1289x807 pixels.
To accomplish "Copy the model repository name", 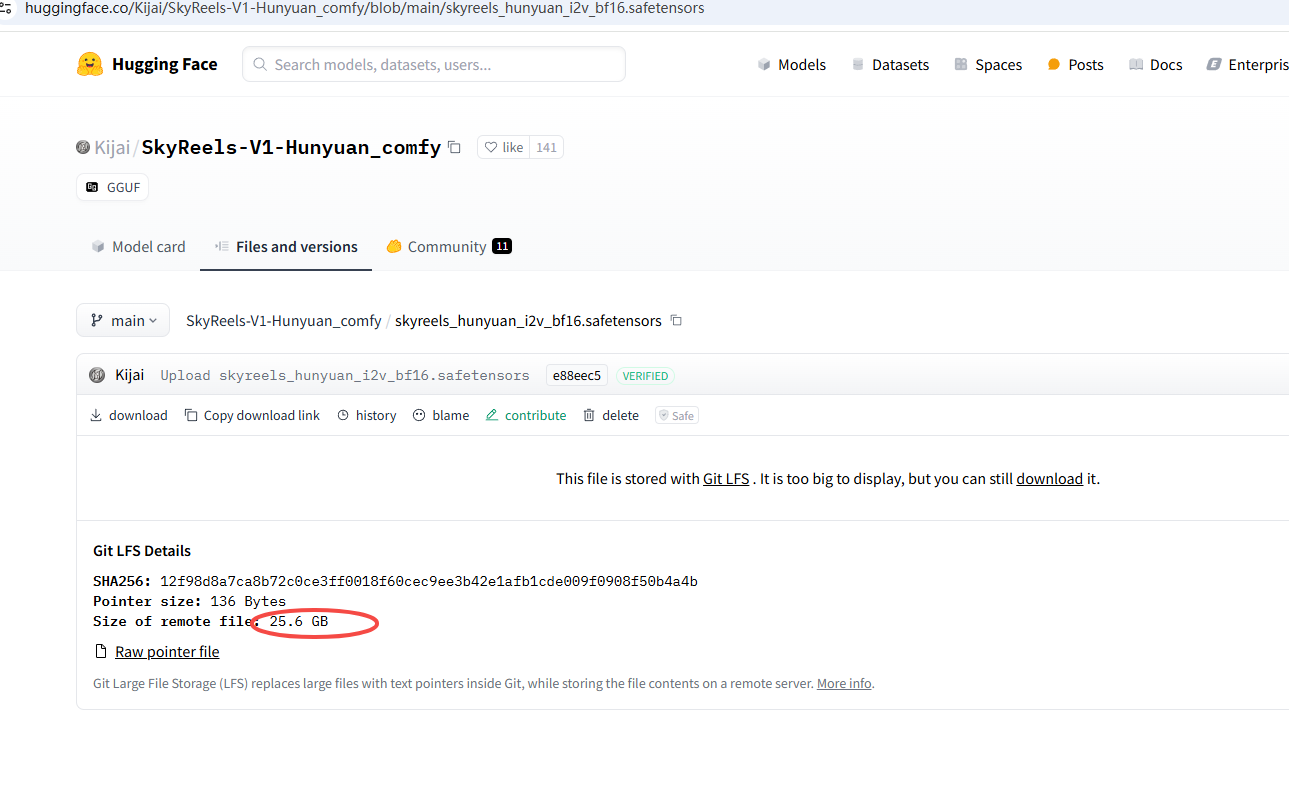I will coord(454,147).
